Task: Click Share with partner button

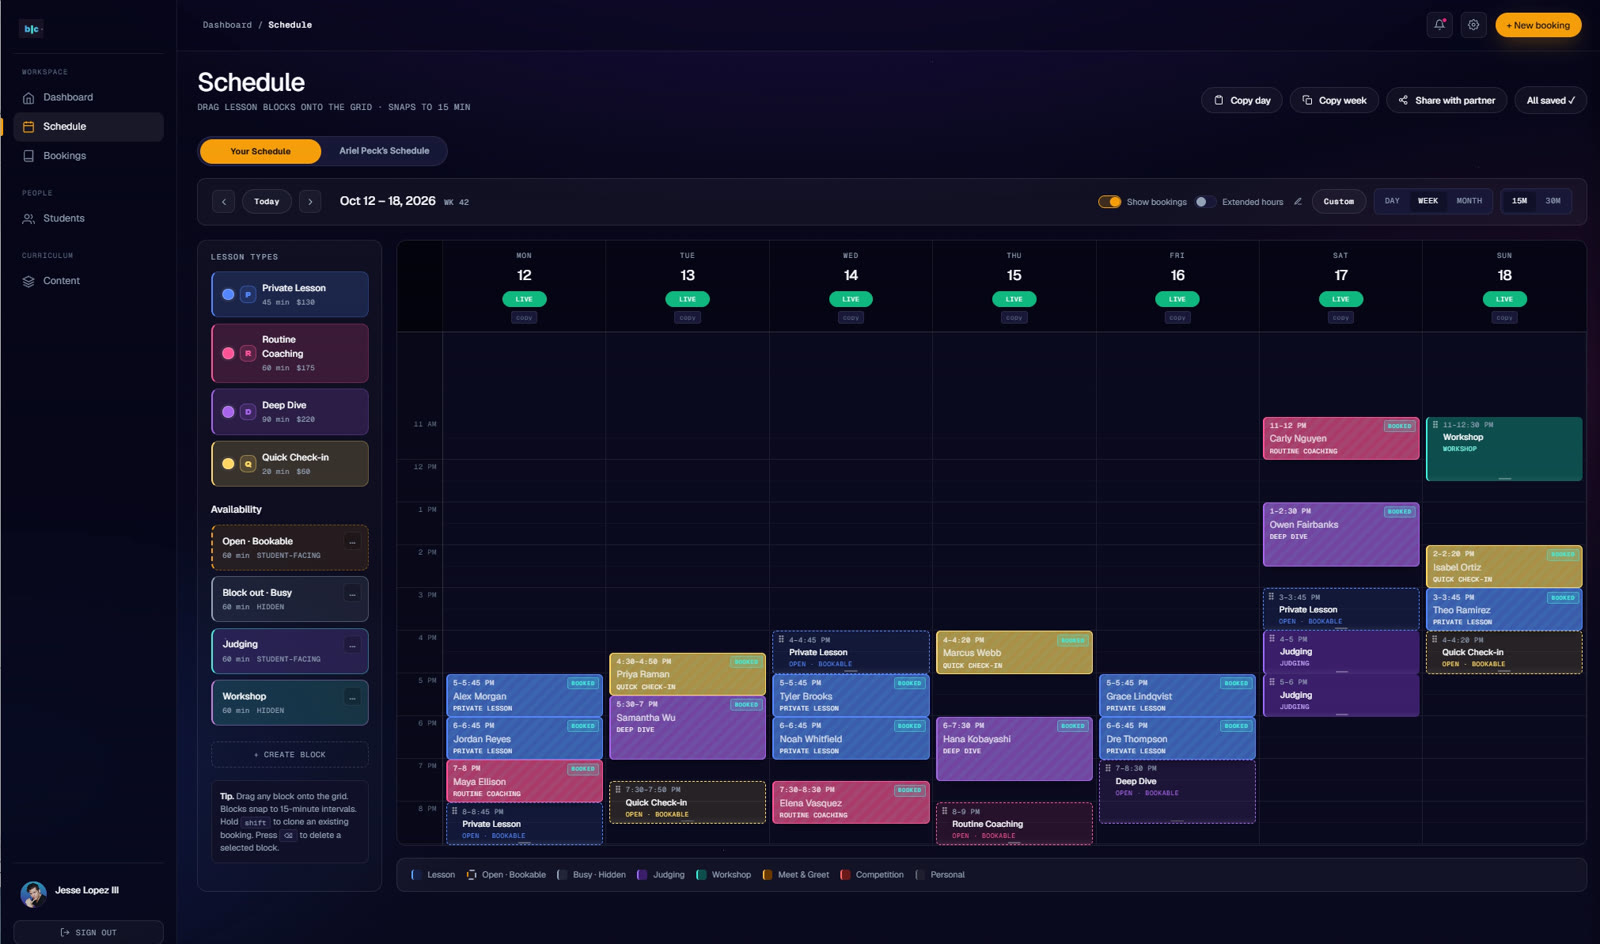Action: click(x=1446, y=100)
